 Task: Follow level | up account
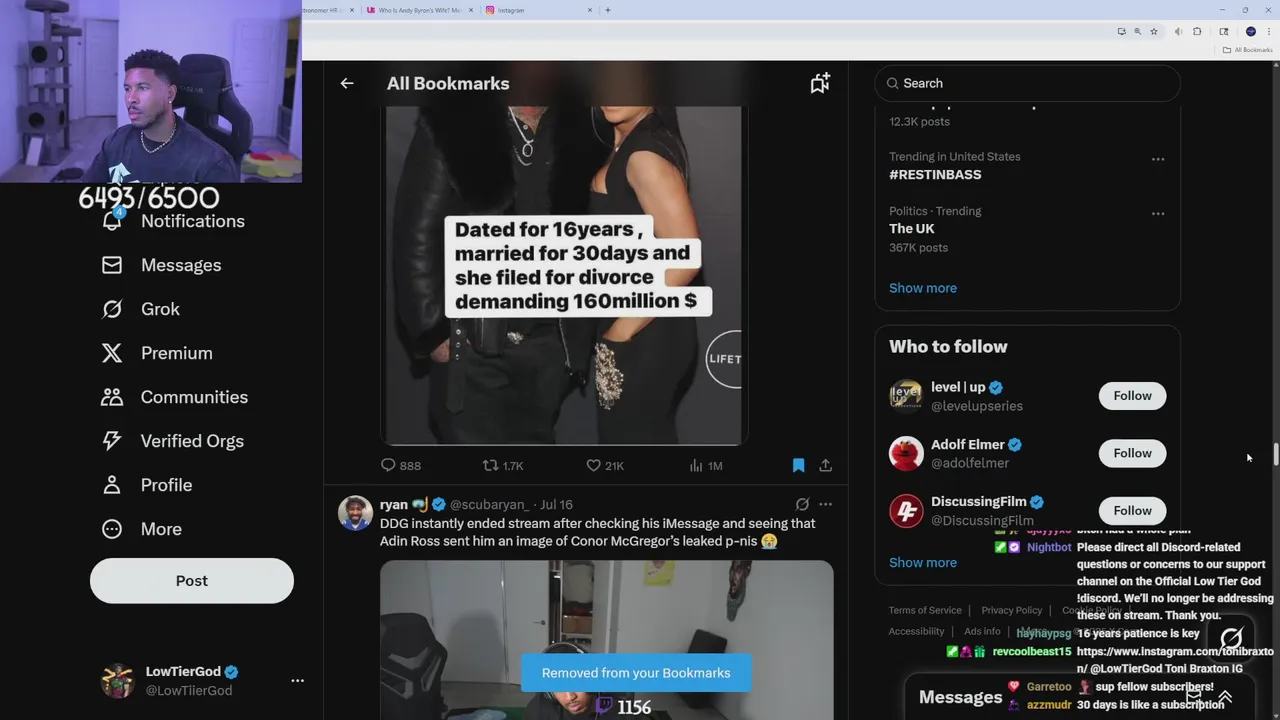(1132, 396)
